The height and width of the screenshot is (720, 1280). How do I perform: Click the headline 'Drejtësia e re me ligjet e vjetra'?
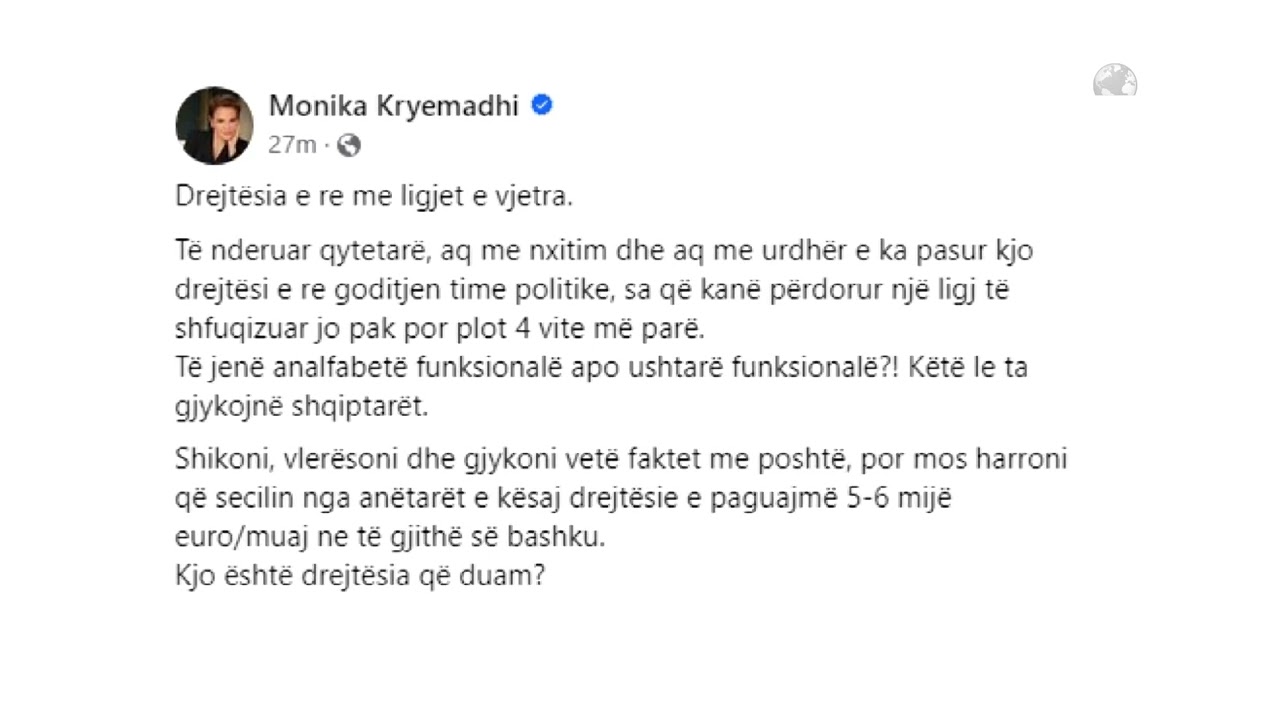pos(374,196)
